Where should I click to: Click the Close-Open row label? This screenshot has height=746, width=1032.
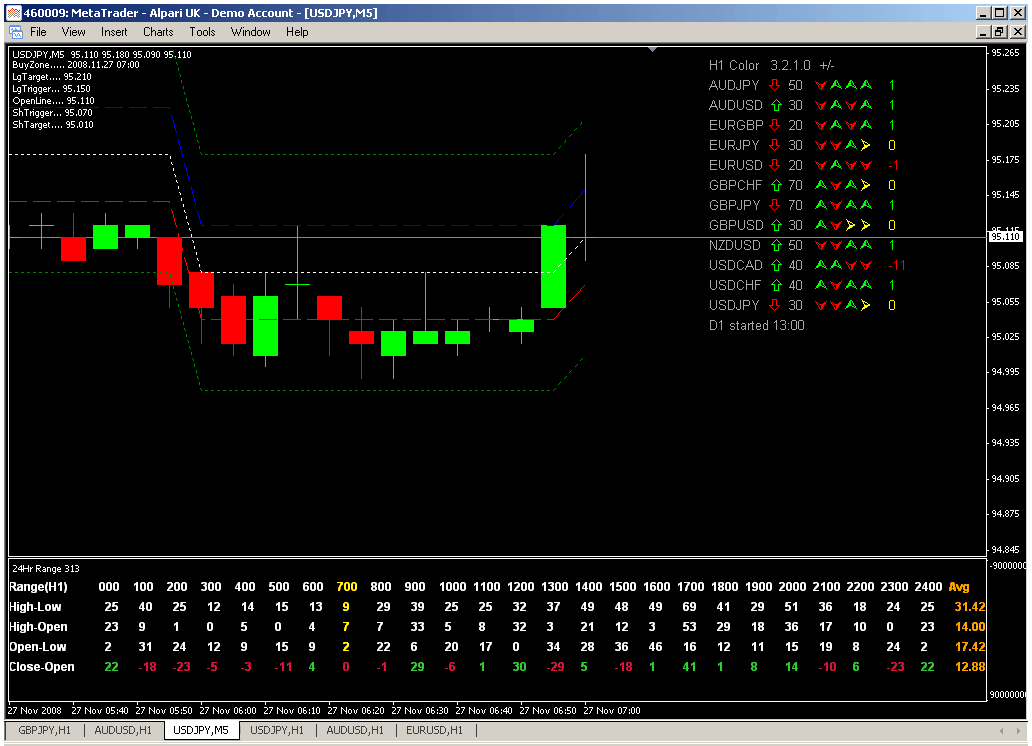pos(41,666)
